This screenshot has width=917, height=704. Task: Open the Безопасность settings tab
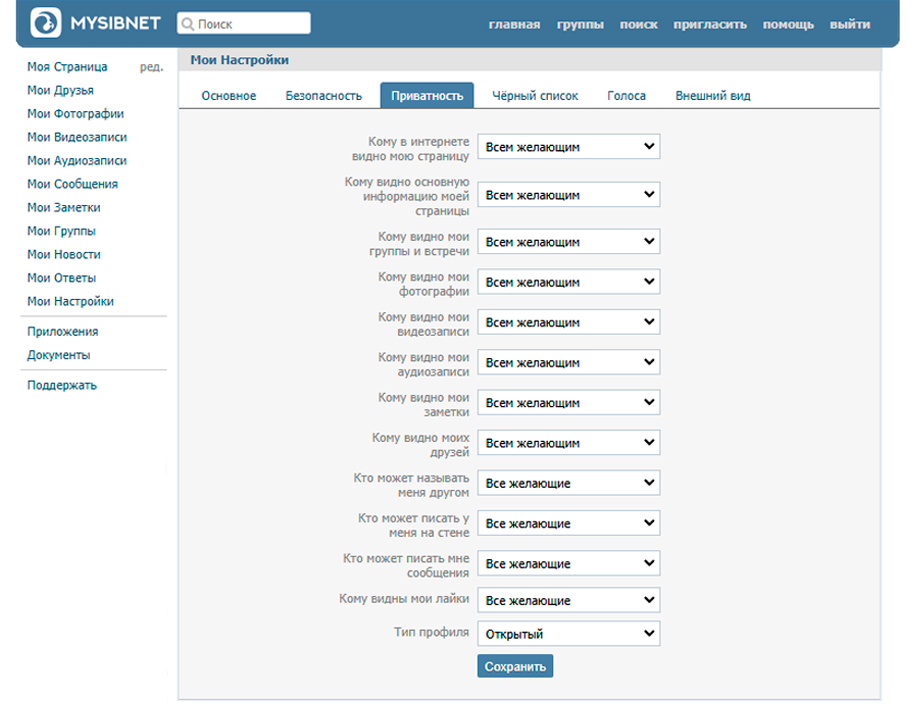(x=323, y=96)
